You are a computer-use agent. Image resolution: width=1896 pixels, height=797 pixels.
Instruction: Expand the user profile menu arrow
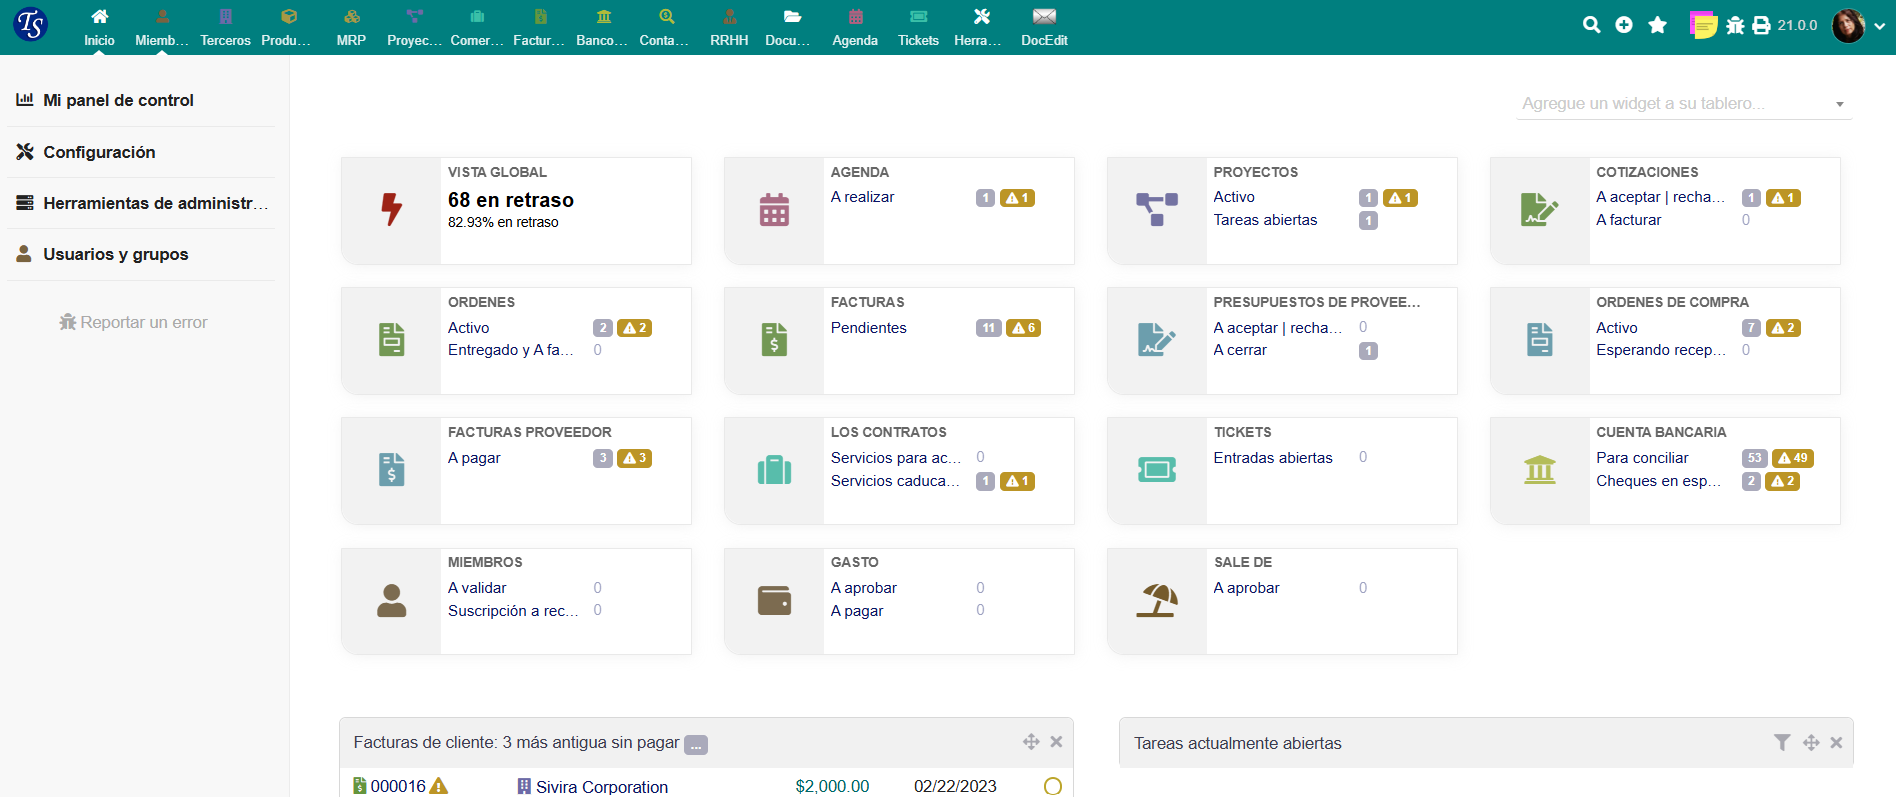[x=1880, y=26]
